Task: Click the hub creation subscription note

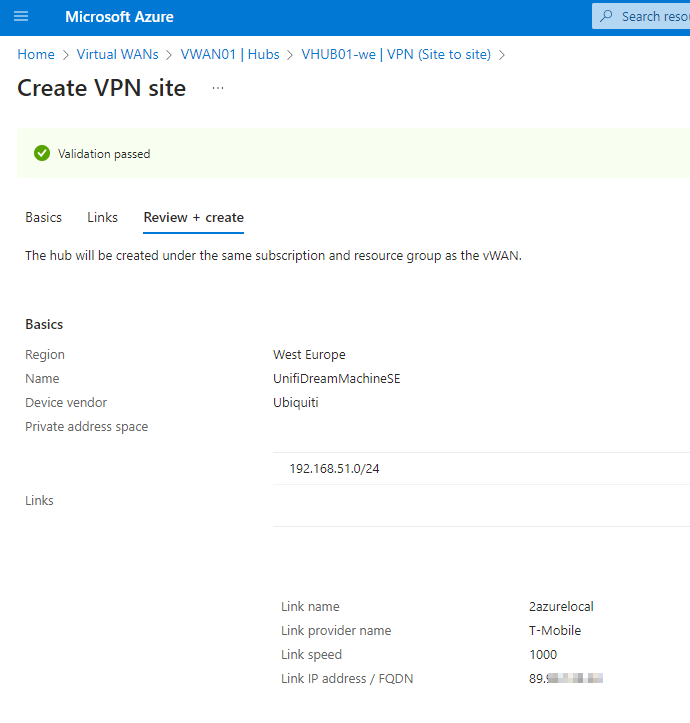Action: coord(274,255)
